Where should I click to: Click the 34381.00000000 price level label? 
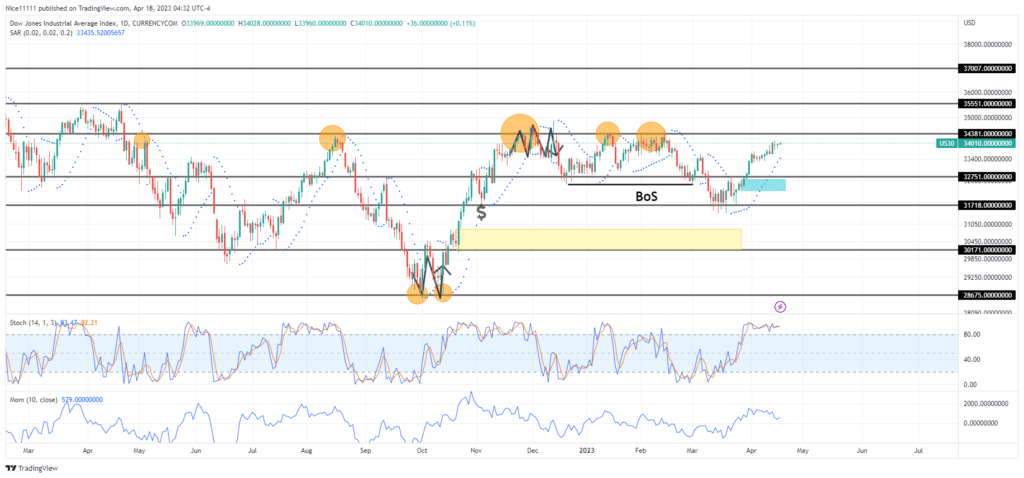[987, 134]
